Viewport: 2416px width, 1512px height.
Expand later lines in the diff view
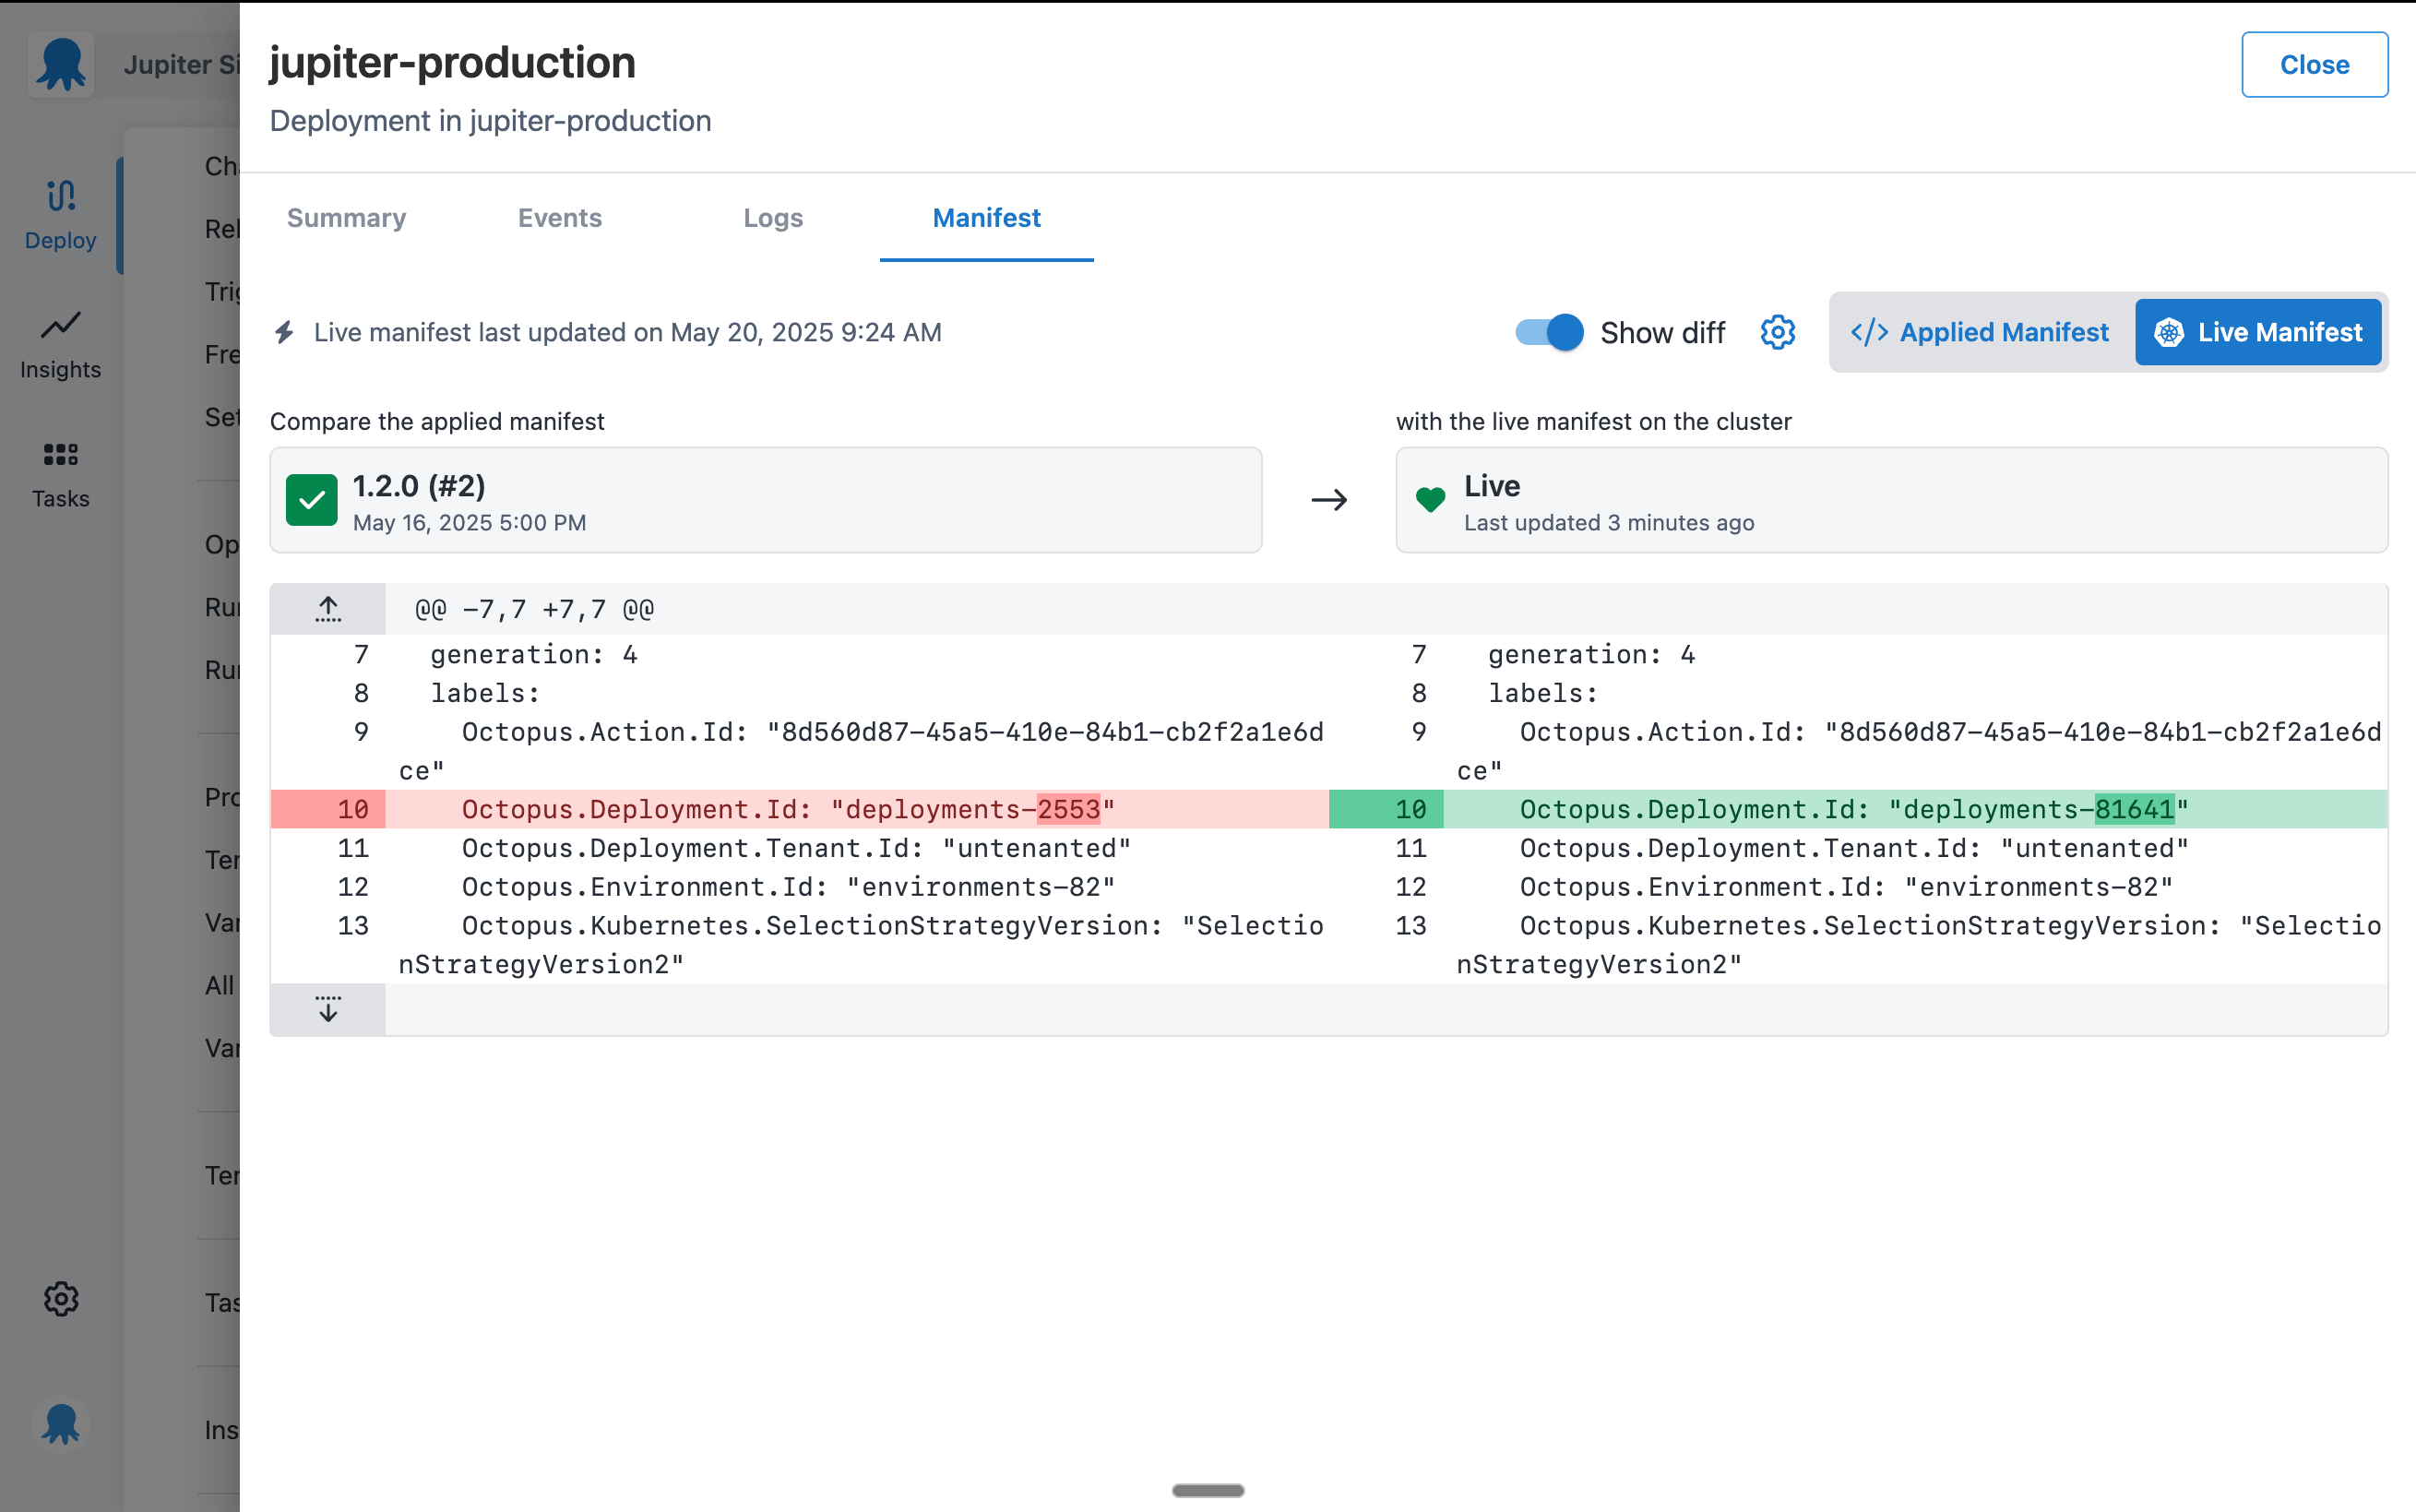tap(327, 1009)
